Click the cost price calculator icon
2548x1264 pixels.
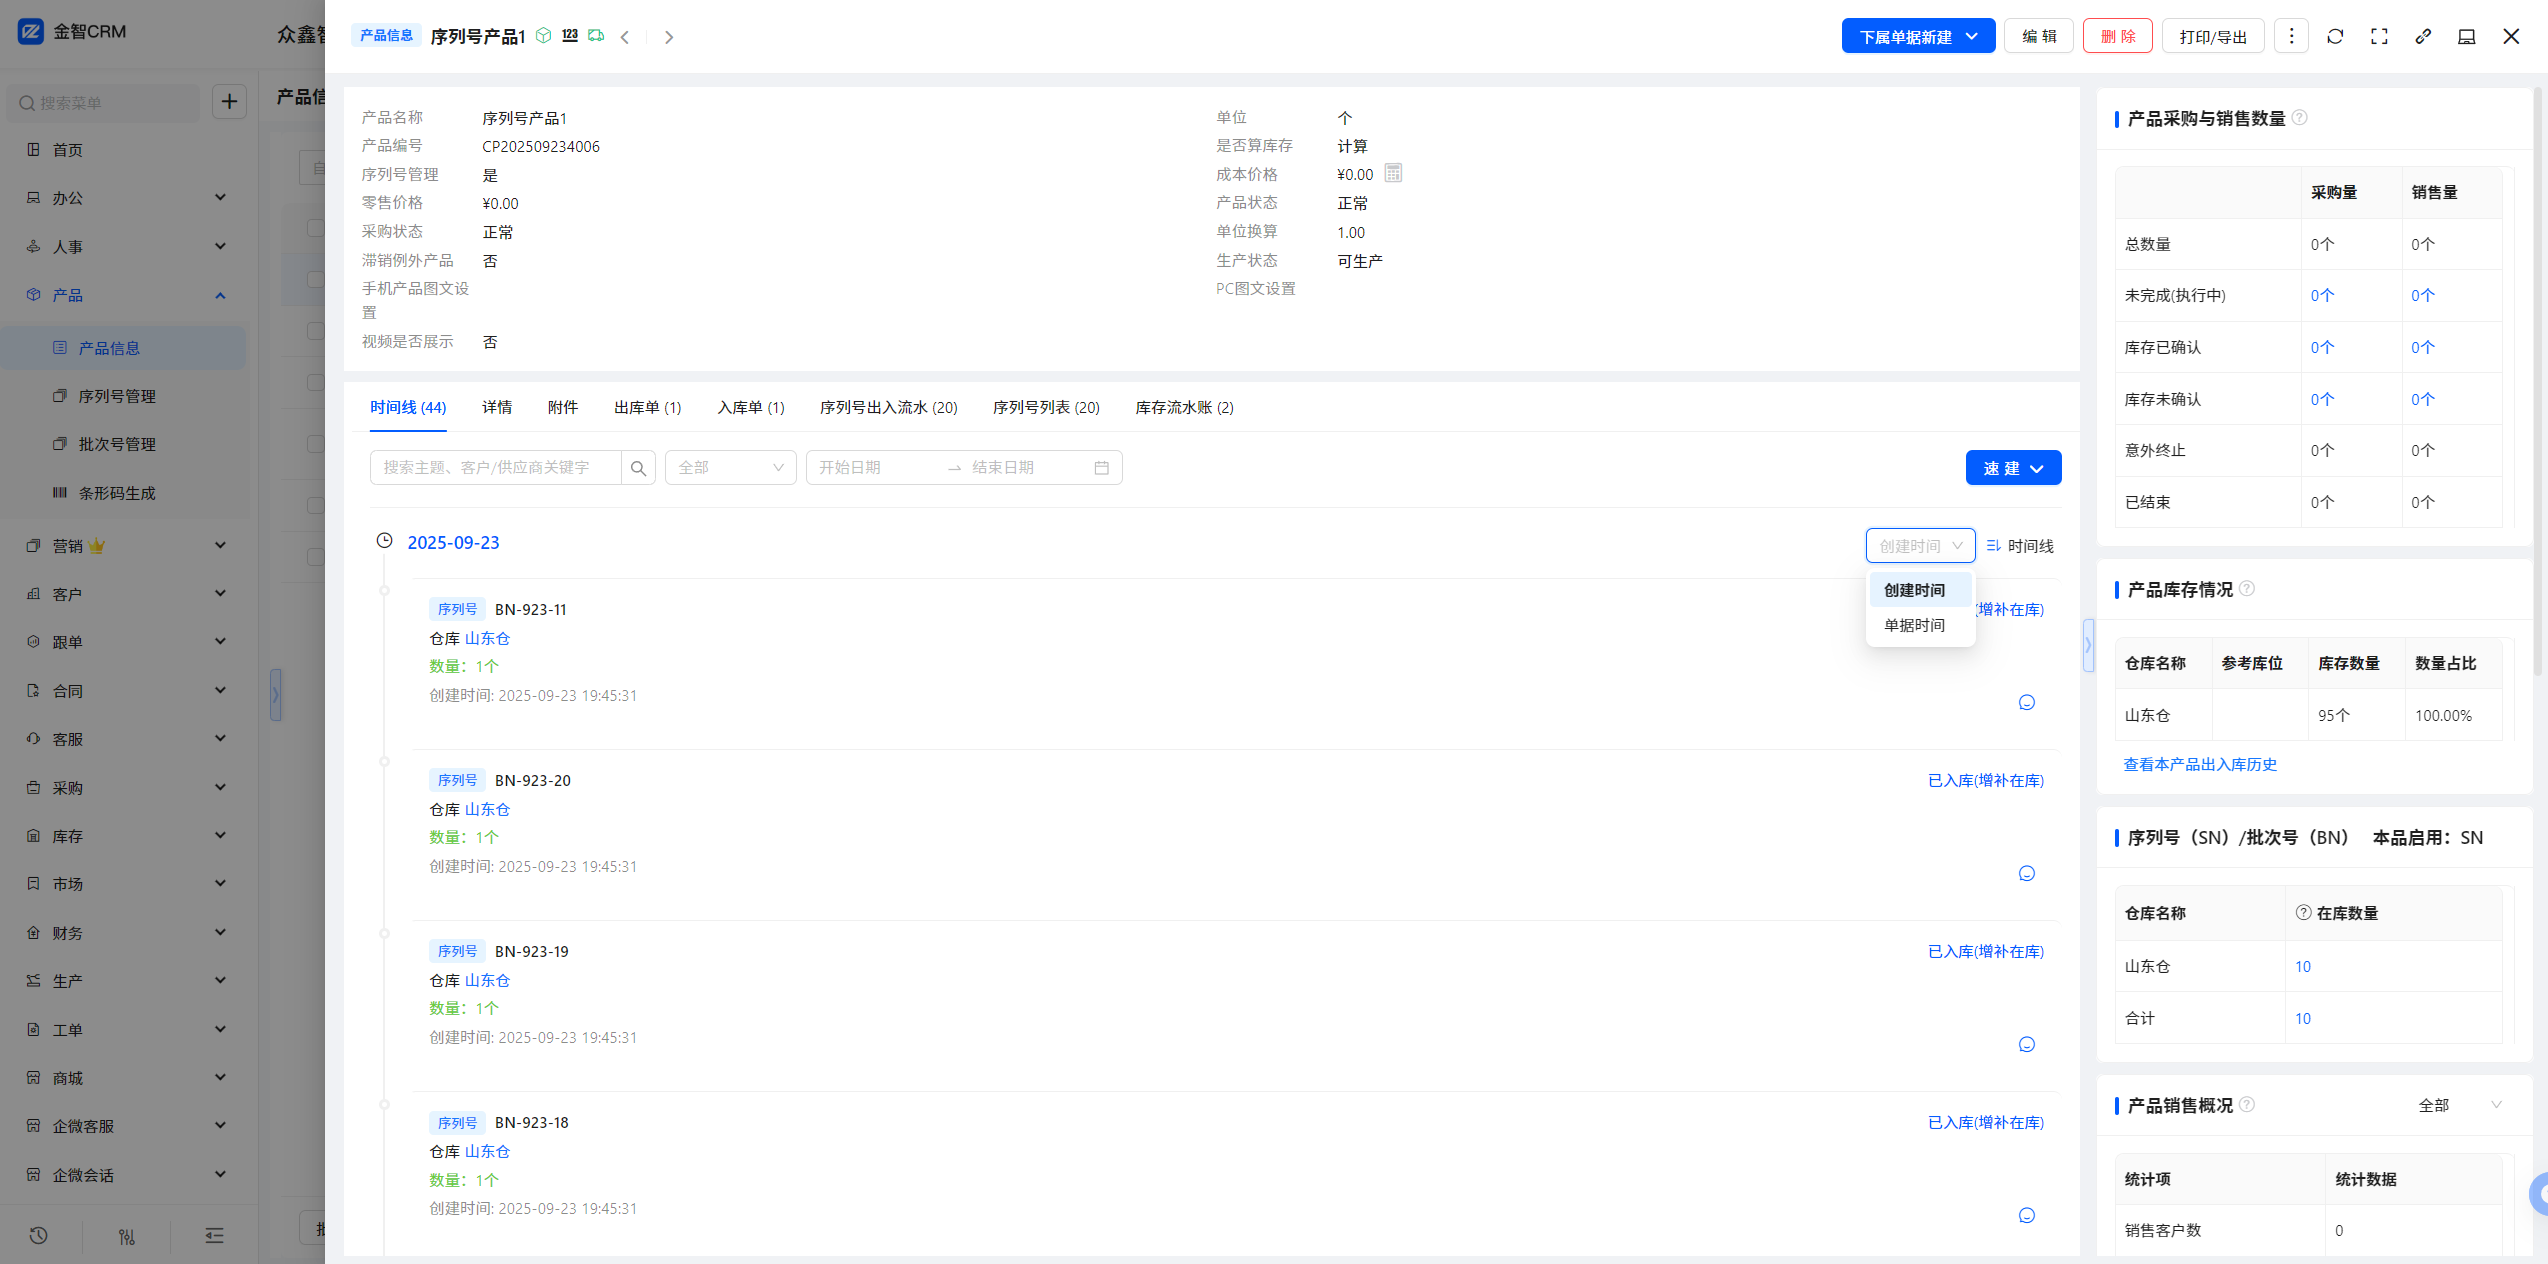[x=1393, y=174]
